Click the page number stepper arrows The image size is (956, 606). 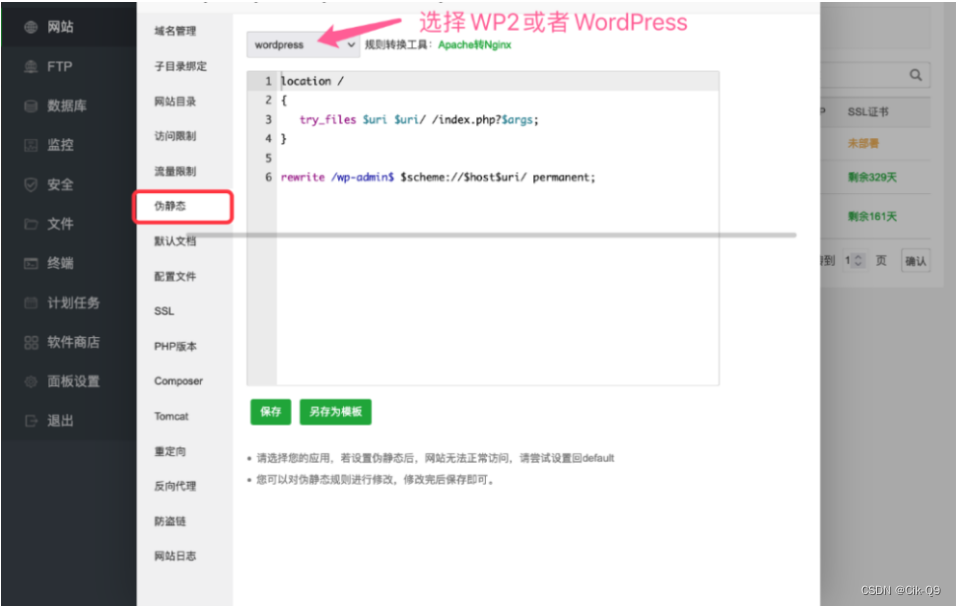tap(858, 260)
